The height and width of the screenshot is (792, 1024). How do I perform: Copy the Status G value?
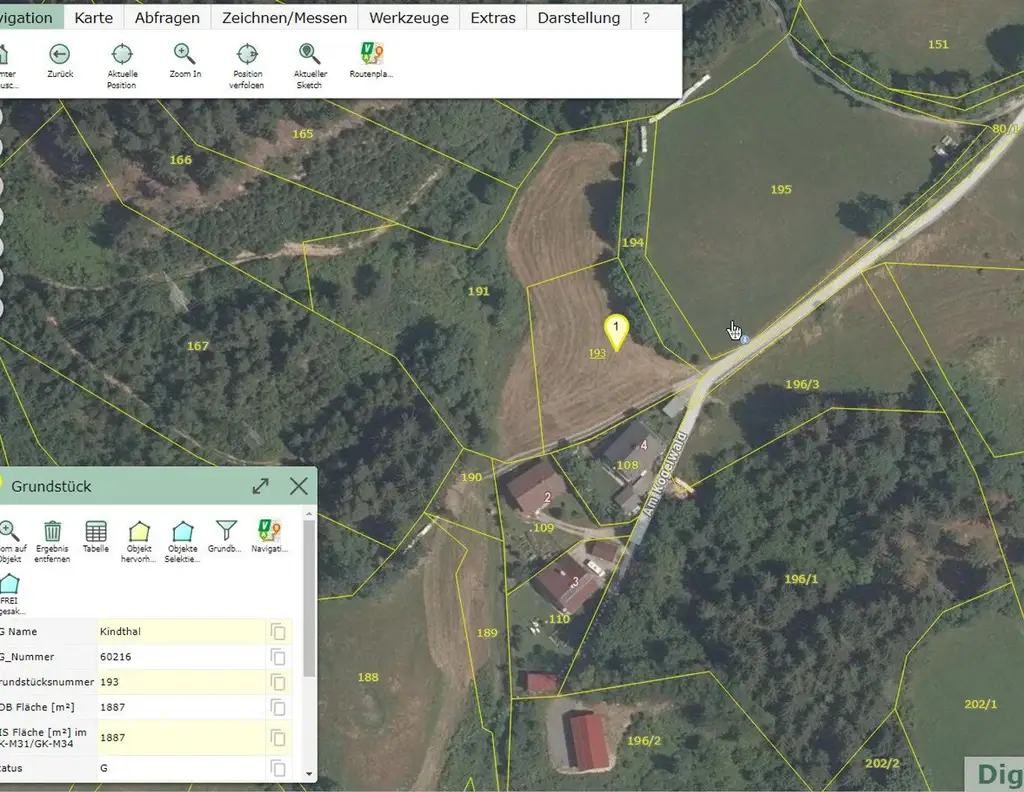pos(278,768)
